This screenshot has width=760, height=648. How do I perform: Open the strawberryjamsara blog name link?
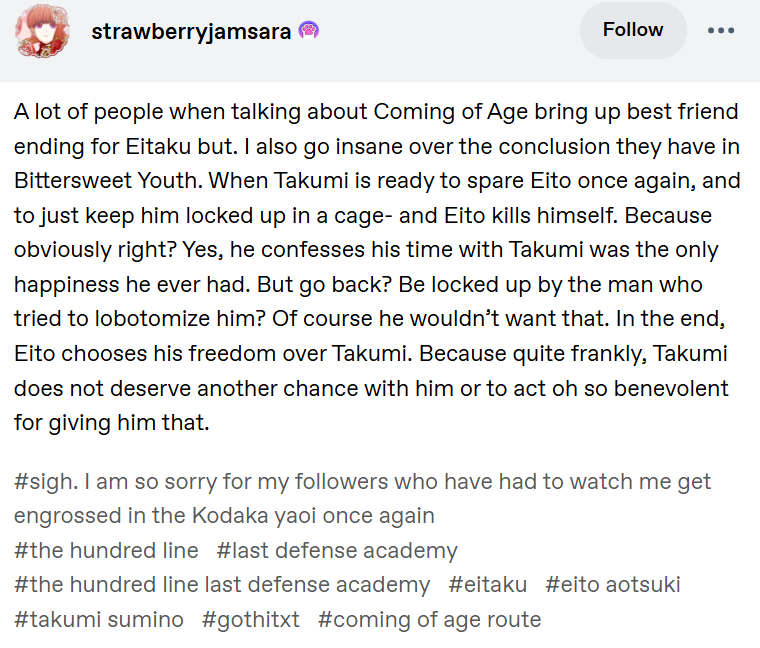pyautogui.click(x=191, y=32)
